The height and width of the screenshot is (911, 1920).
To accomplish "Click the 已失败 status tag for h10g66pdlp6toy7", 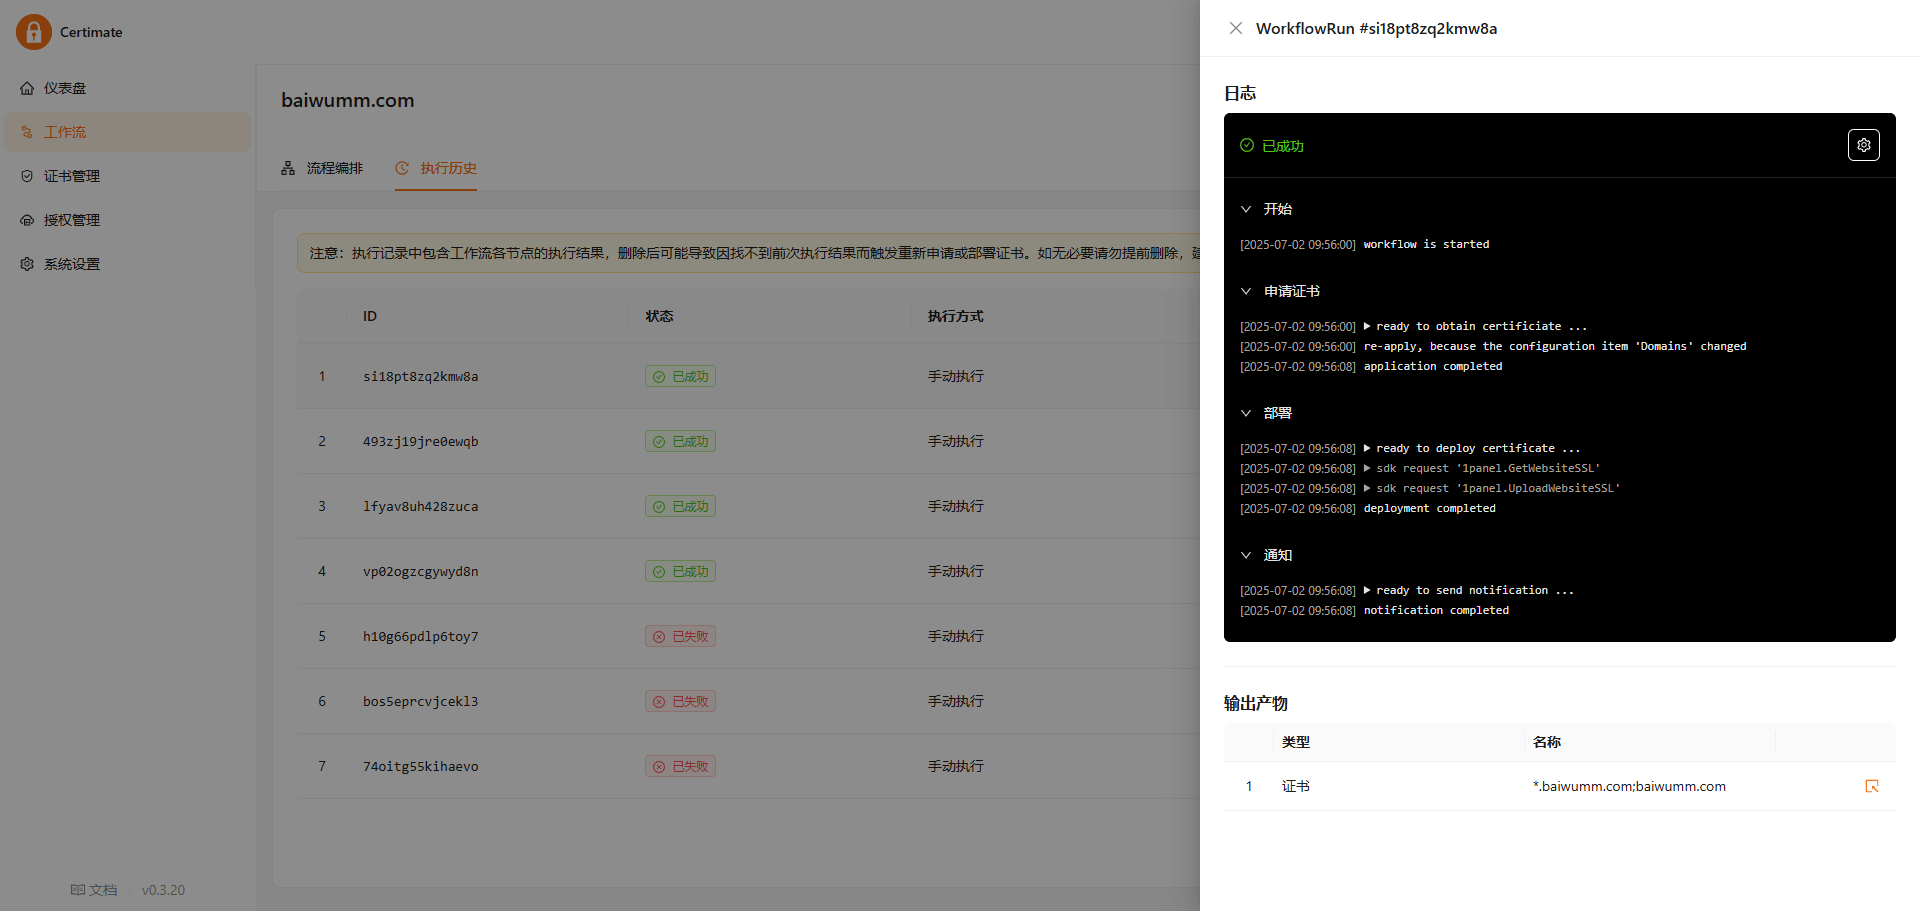I will pyautogui.click(x=680, y=636).
